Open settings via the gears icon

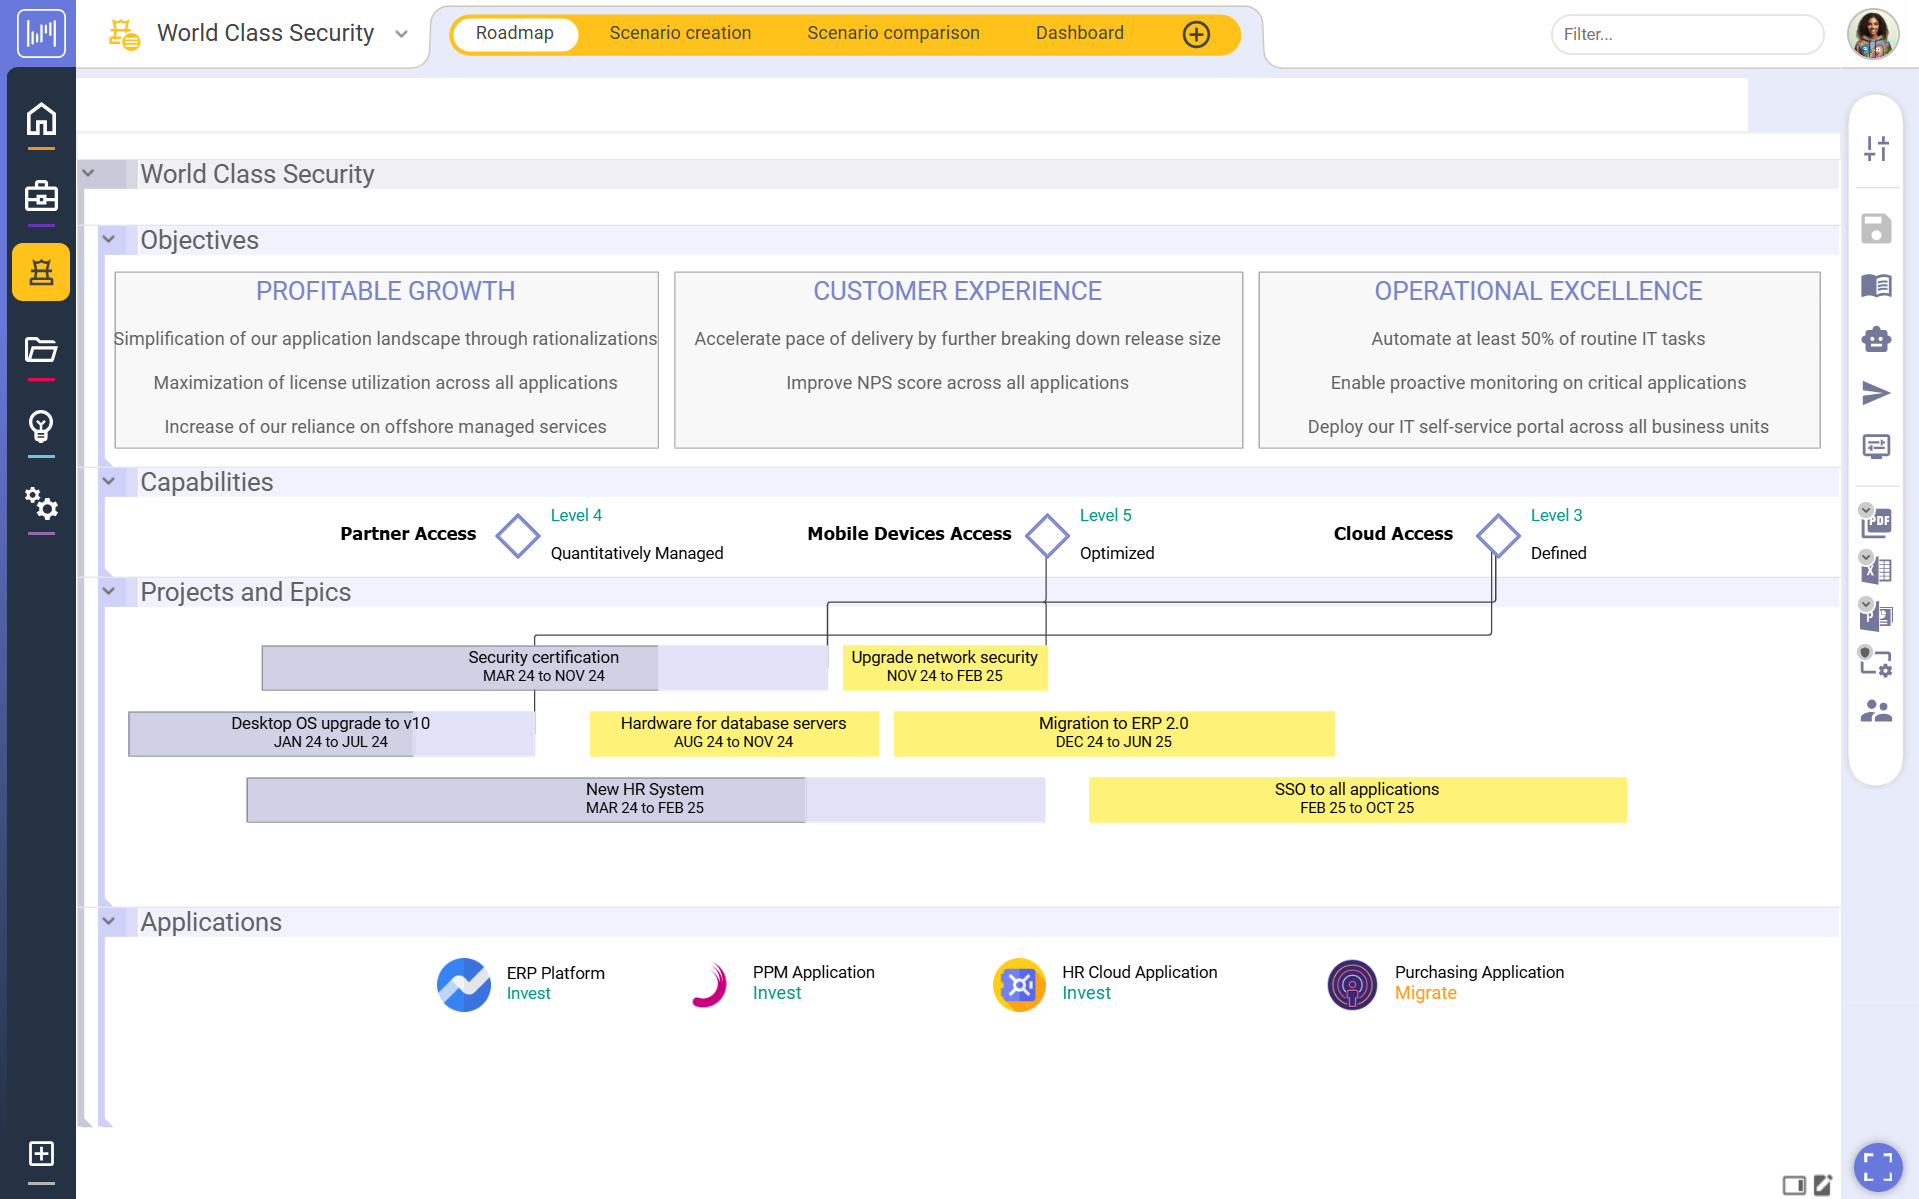41,506
